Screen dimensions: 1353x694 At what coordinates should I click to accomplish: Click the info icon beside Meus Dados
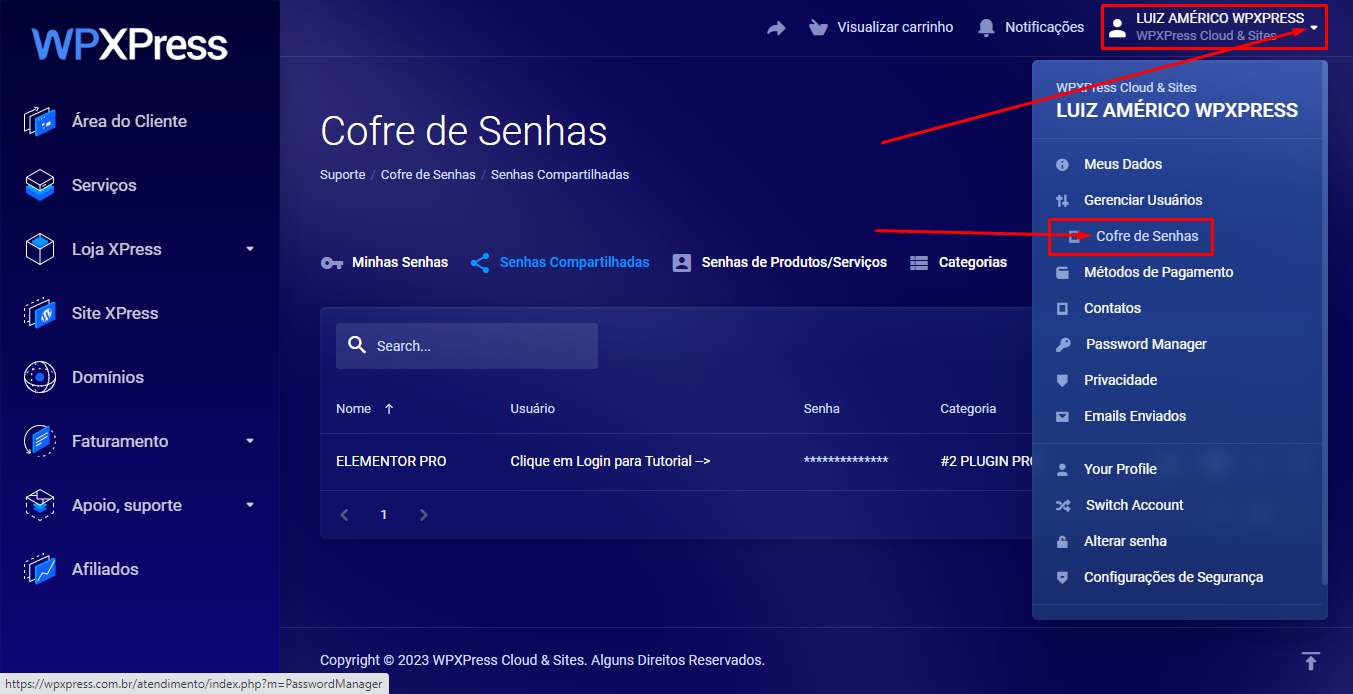tap(1063, 164)
